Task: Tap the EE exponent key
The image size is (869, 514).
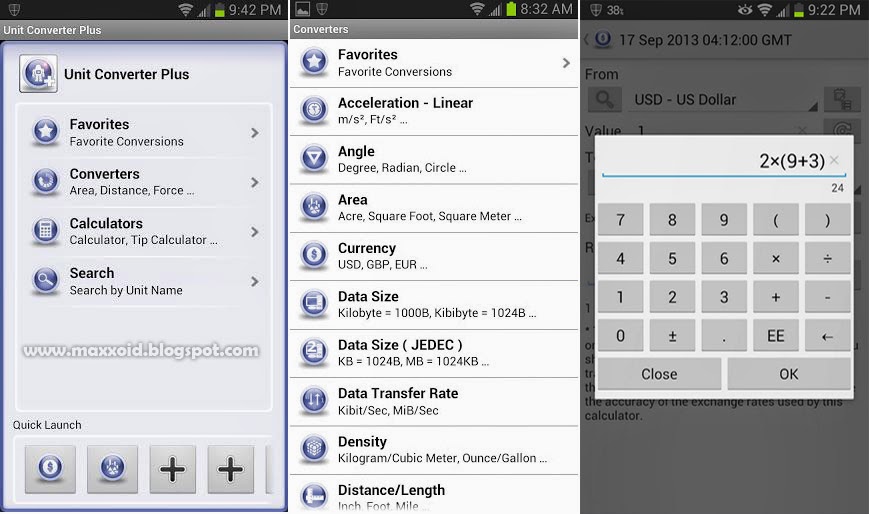Action: pyautogui.click(x=776, y=335)
